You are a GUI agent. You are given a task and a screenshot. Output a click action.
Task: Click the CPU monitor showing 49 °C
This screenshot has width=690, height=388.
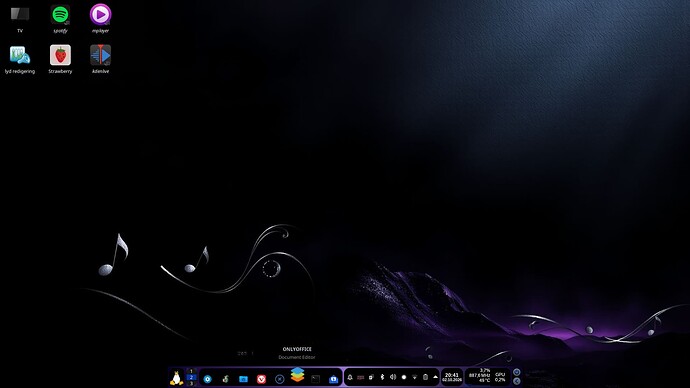tap(480, 375)
